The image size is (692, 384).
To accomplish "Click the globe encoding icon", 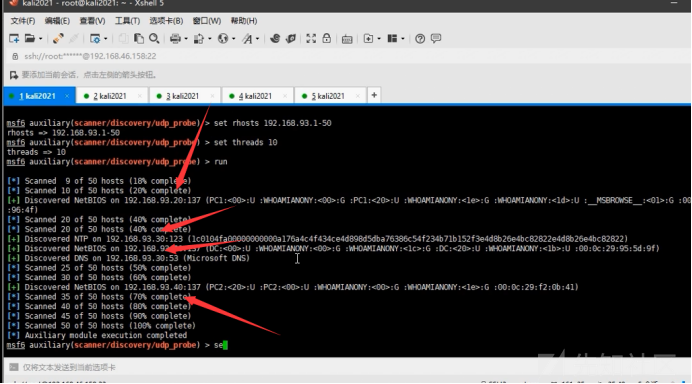I will click(223, 39).
